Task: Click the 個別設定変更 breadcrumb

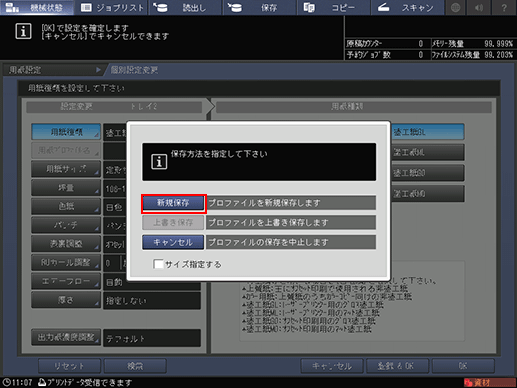Action: [x=134, y=70]
